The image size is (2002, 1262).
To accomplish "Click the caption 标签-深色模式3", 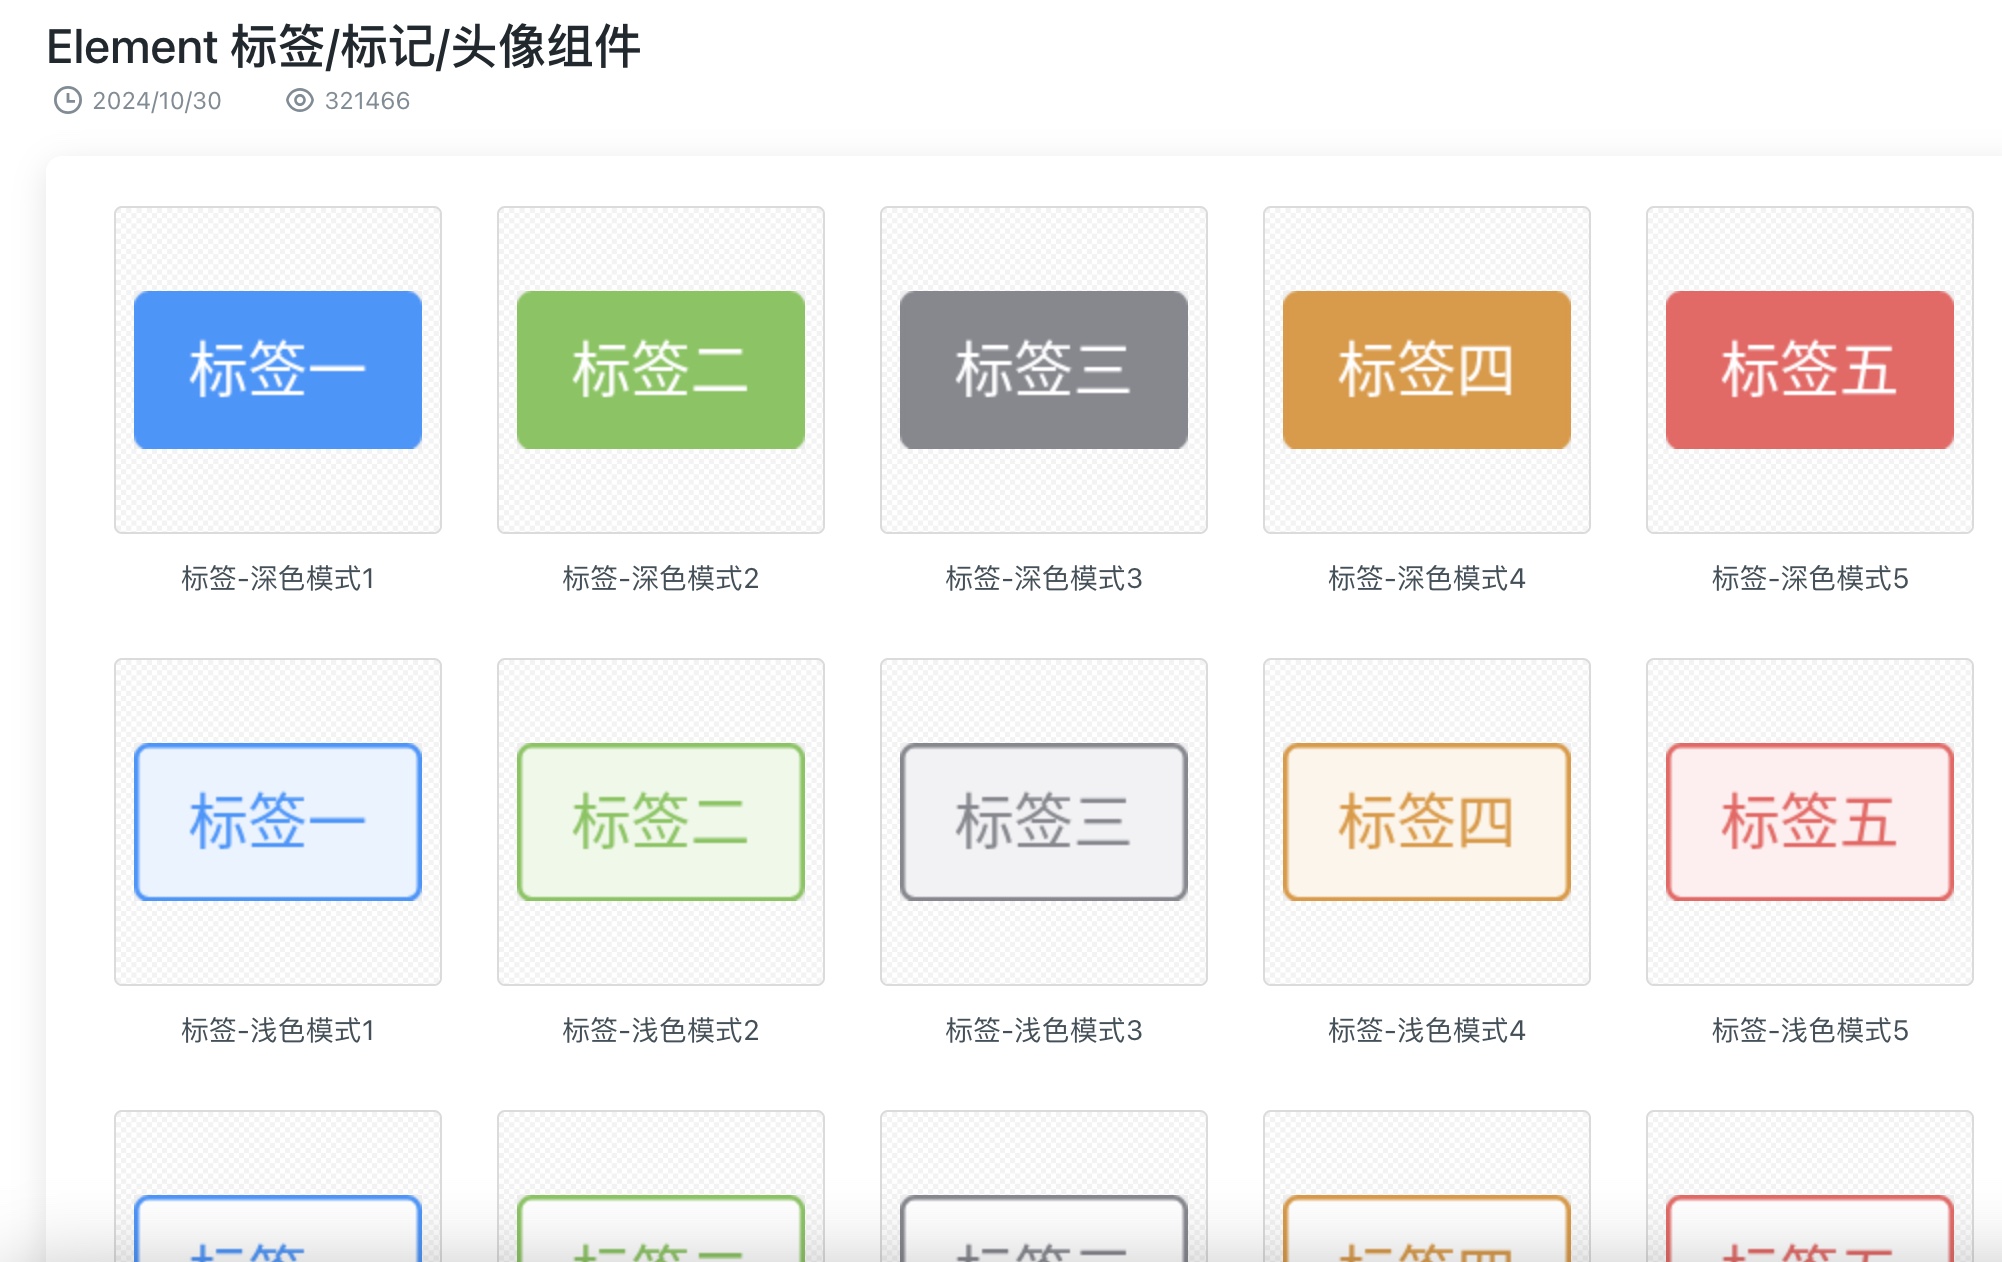I will coord(1044,578).
